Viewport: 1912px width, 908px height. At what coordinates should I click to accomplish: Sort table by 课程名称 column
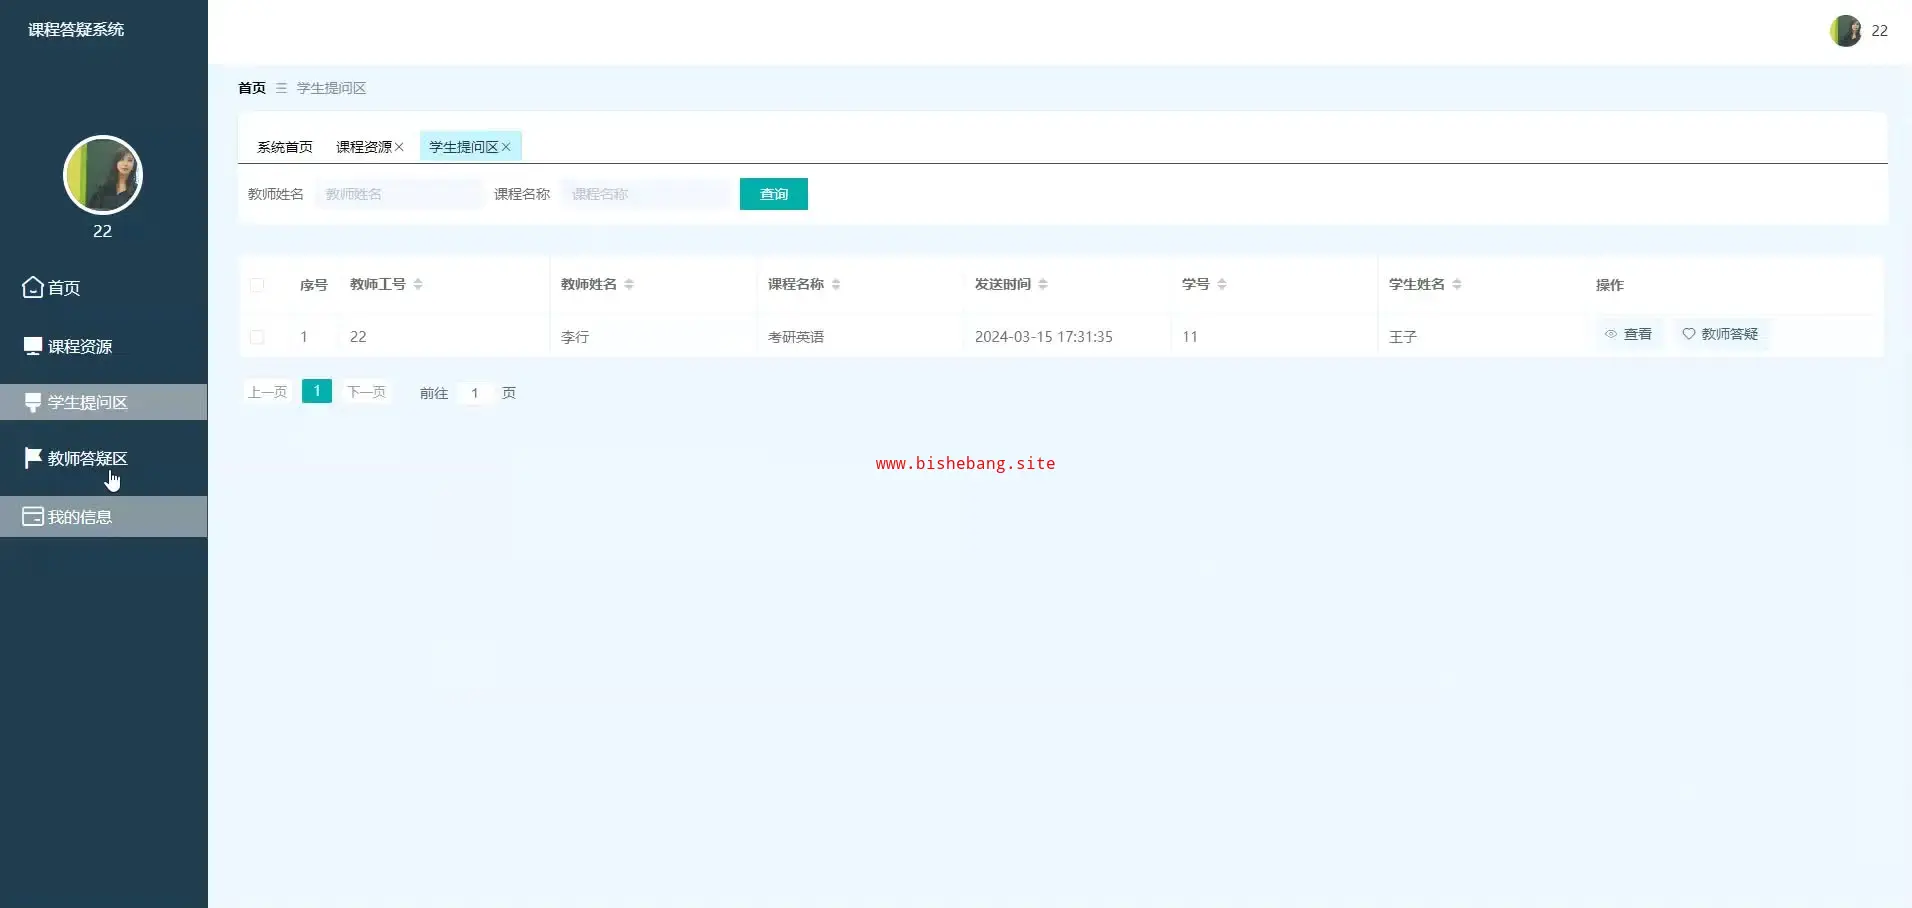coord(836,285)
